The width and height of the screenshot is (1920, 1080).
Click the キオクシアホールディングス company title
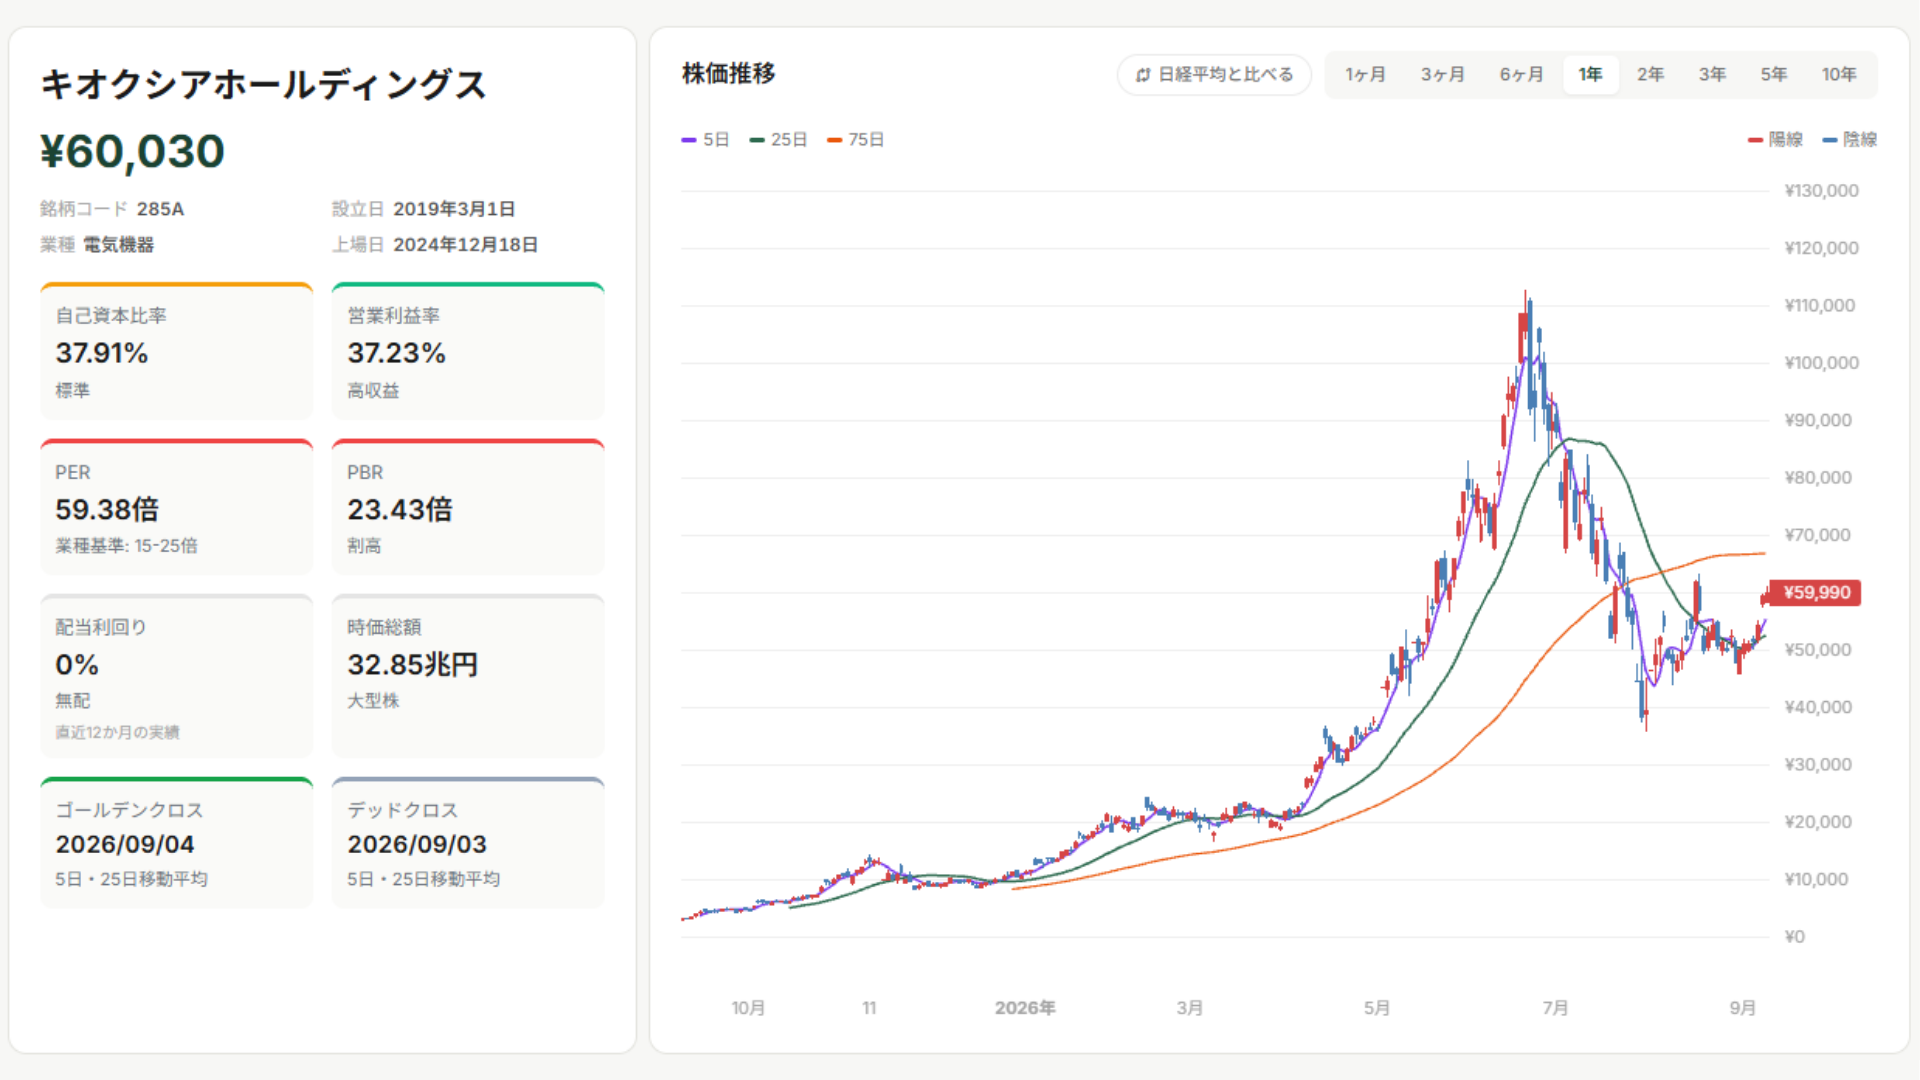[264, 85]
